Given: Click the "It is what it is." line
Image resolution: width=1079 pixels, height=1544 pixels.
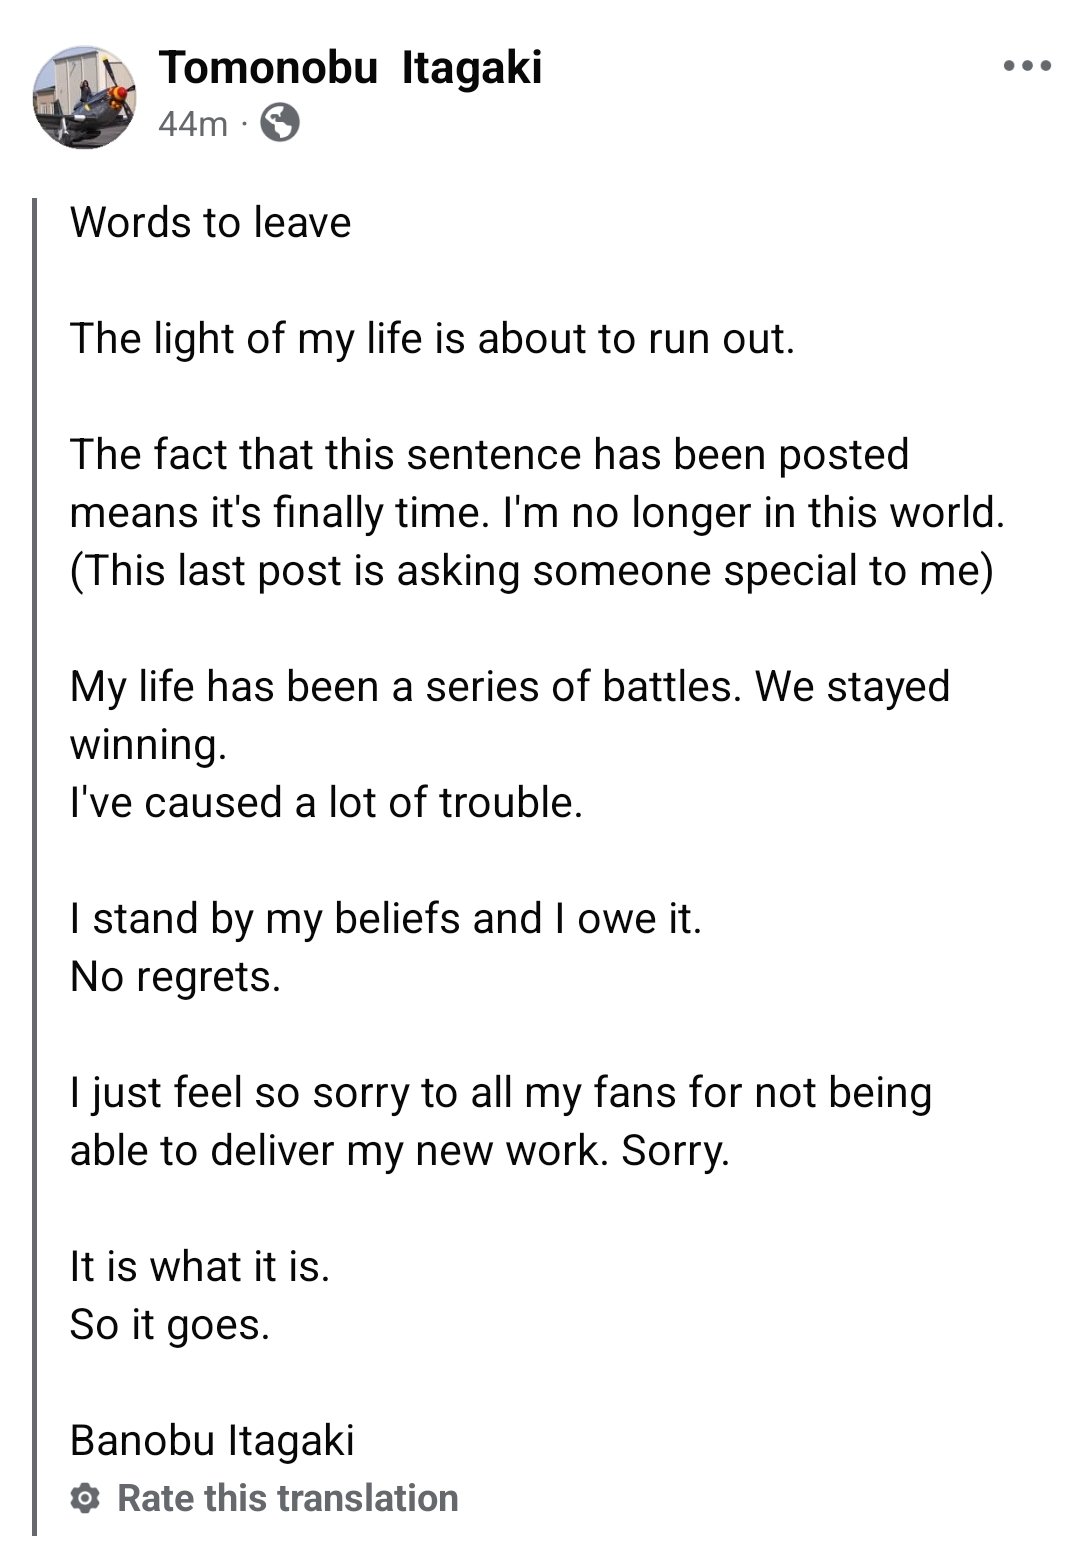Looking at the screenshot, I should point(200,1266).
